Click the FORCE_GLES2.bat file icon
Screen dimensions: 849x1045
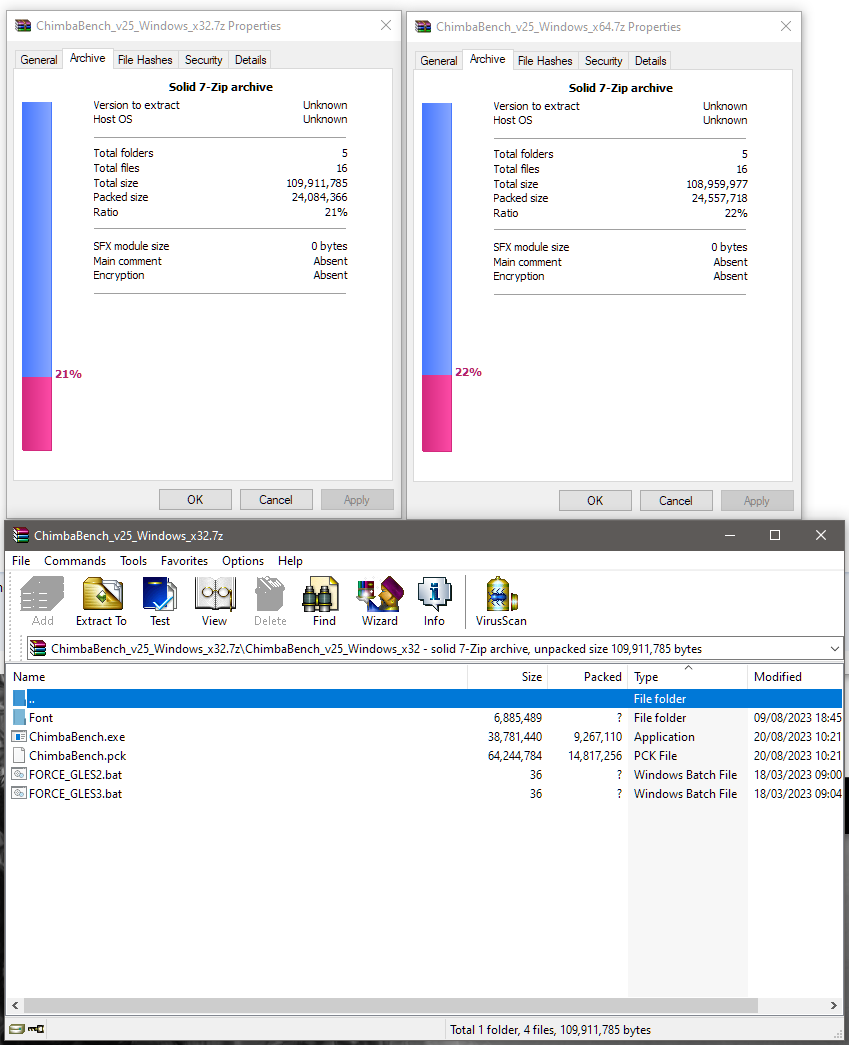click(19, 774)
